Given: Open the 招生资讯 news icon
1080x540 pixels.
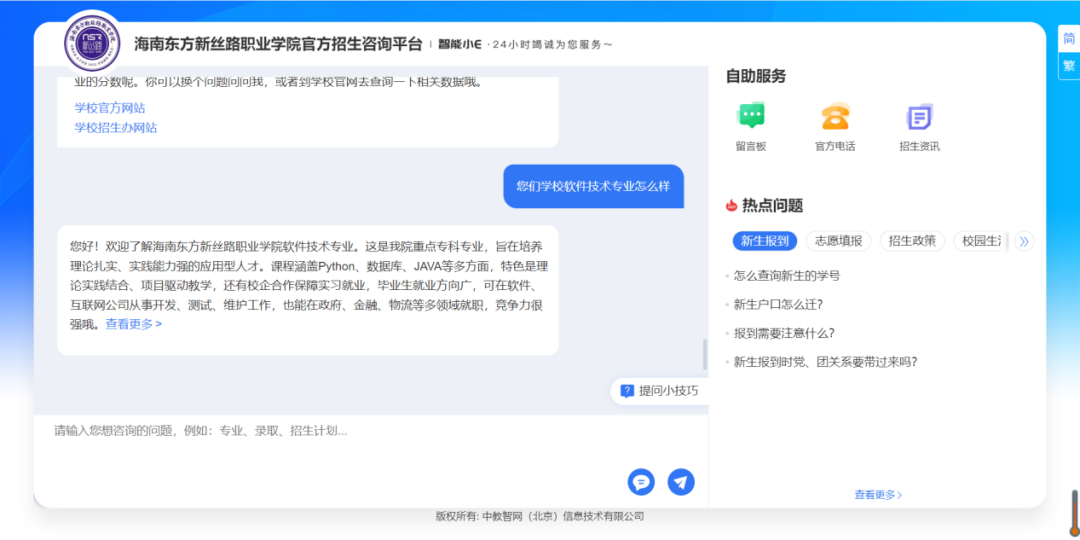Looking at the screenshot, I should pyautogui.click(x=919, y=117).
